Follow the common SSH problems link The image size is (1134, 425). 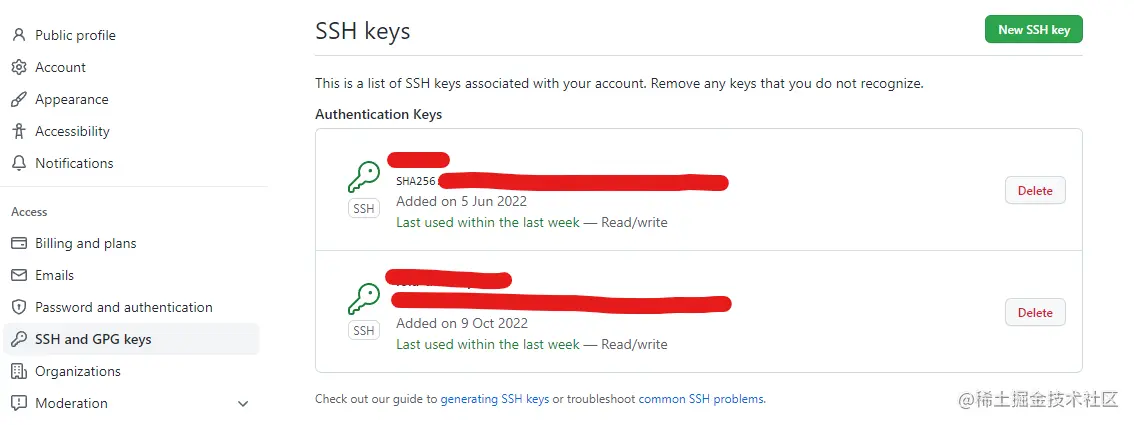coord(701,399)
